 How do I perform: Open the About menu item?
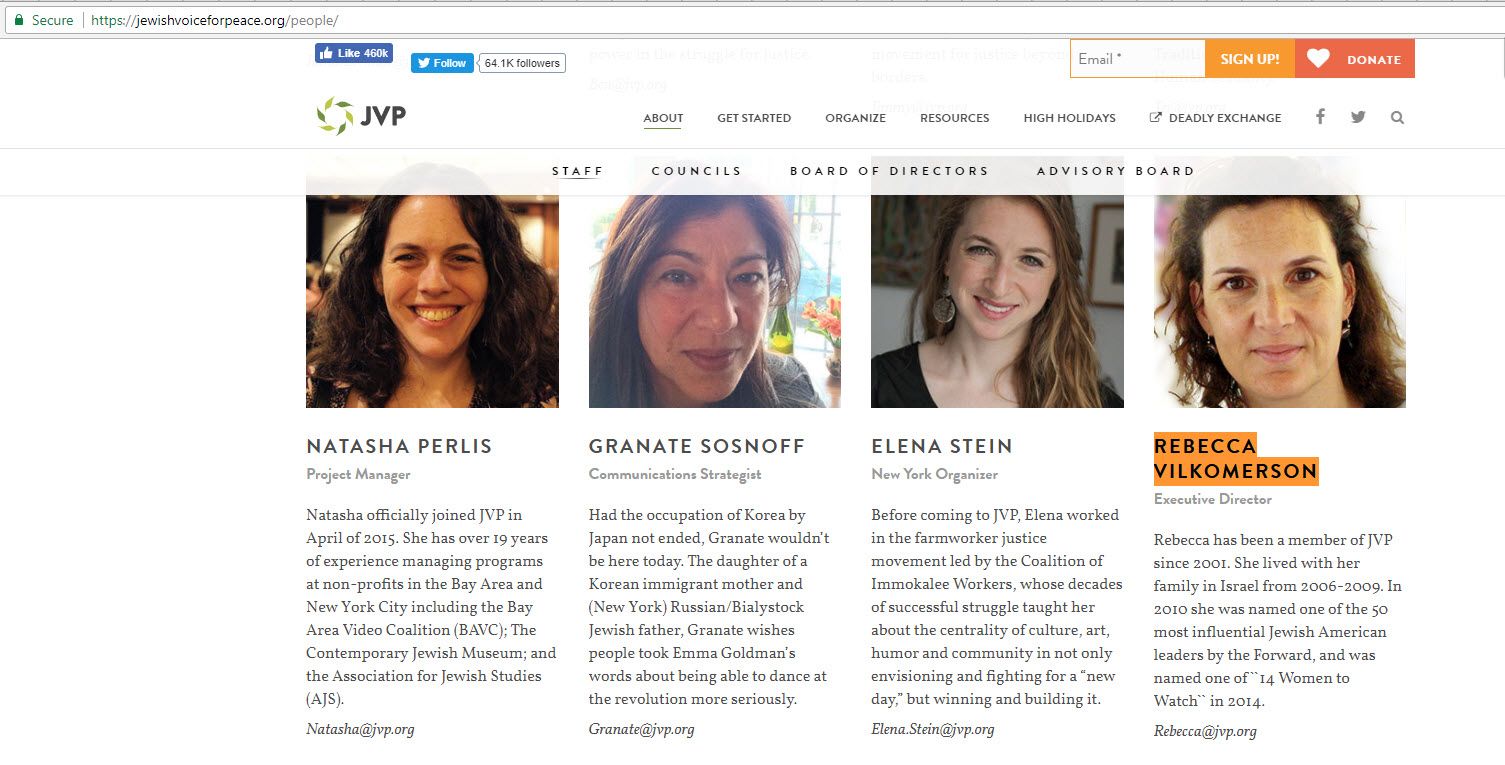663,118
